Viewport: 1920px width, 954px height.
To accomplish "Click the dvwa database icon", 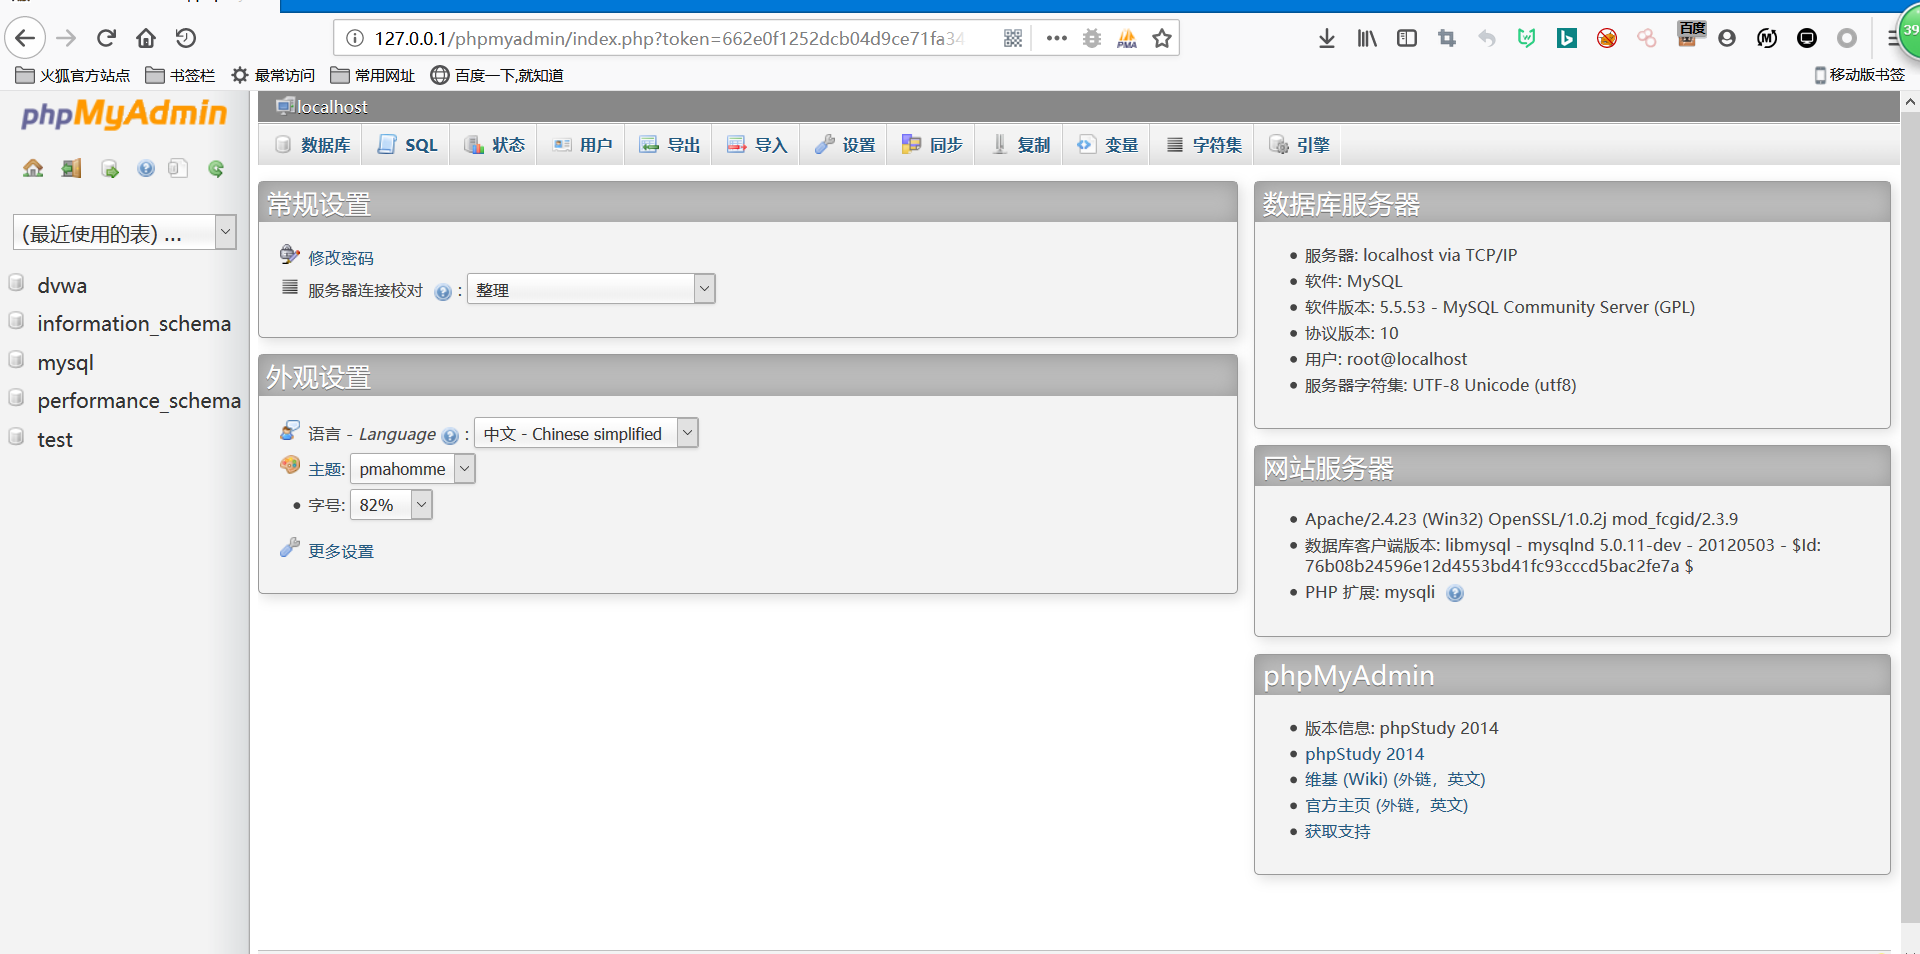I will point(16,283).
